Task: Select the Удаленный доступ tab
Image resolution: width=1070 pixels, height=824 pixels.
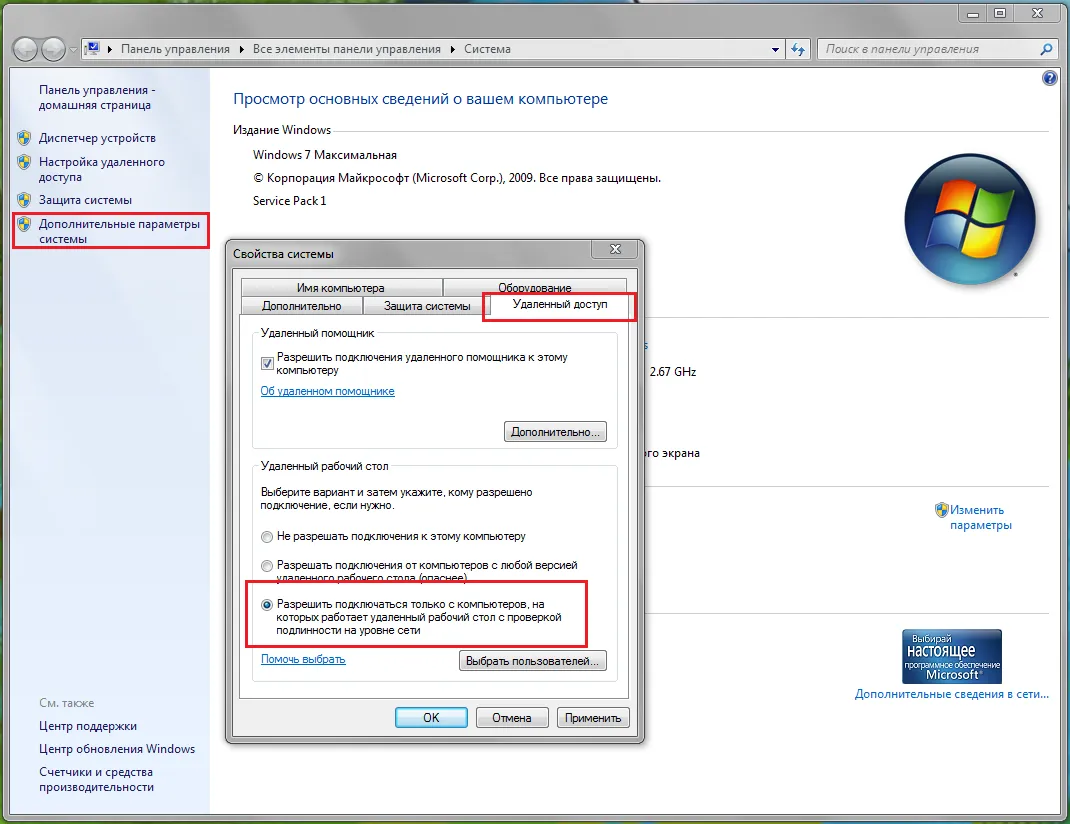Action: click(560, 304)
